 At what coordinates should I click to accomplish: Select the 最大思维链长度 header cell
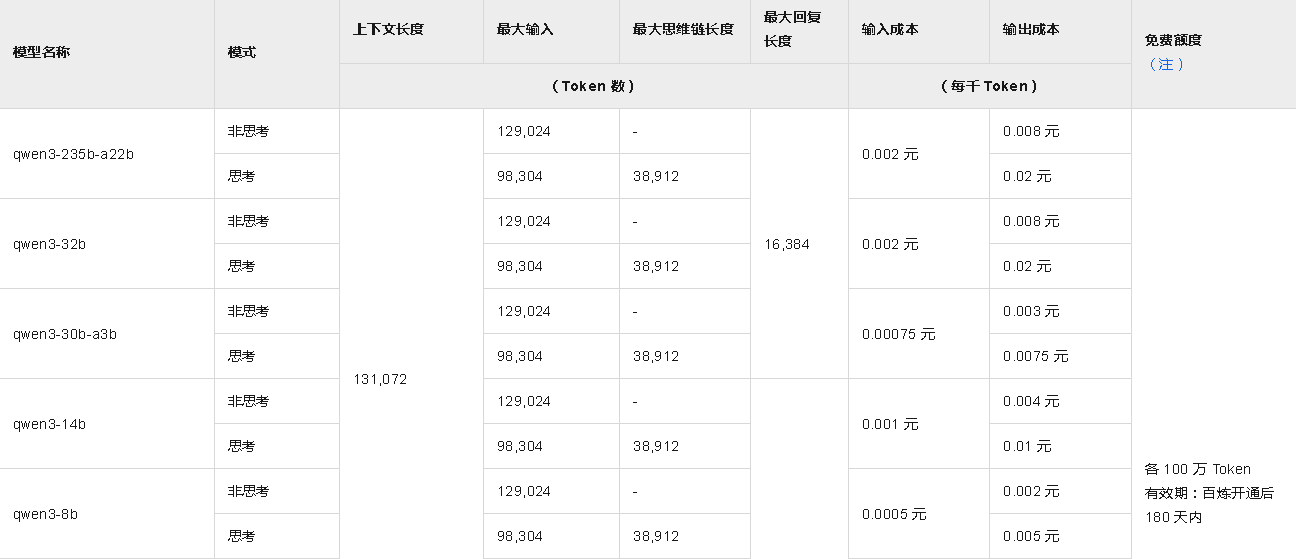[683, 30]
